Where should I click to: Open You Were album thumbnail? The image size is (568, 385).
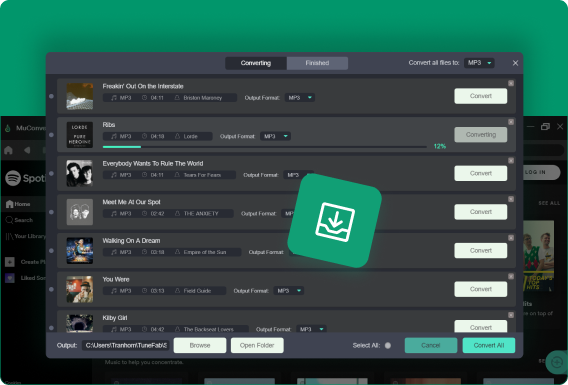80,289
